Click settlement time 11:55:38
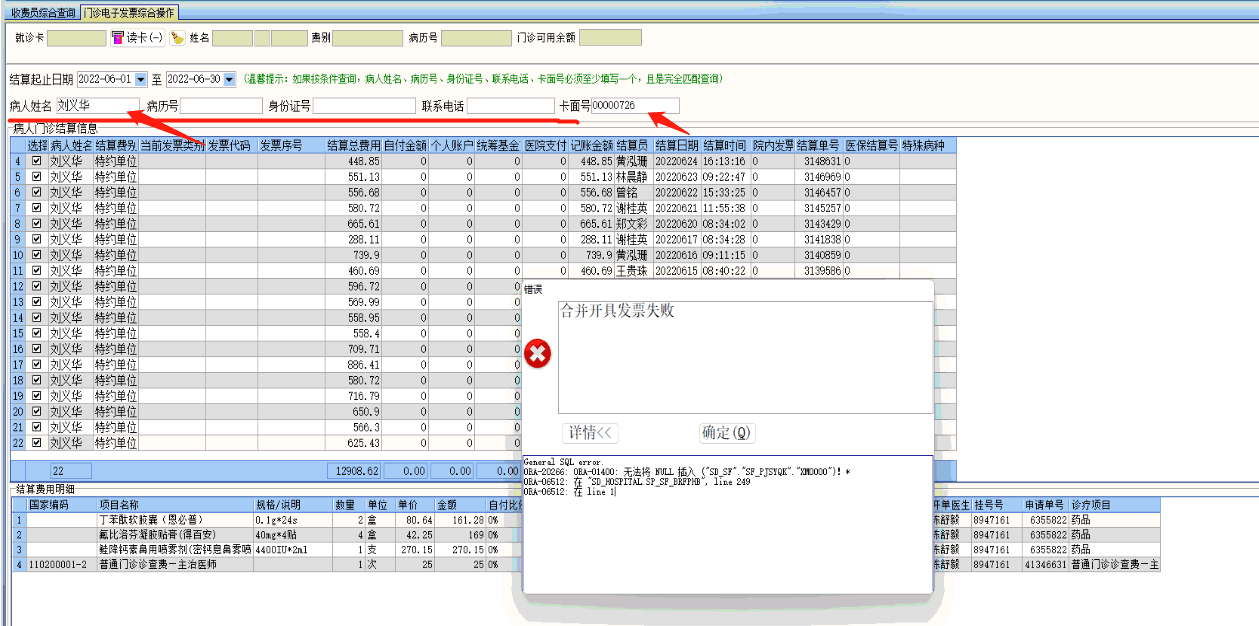The width and height of the screenshot is (1259, 626). pos(725,208)
